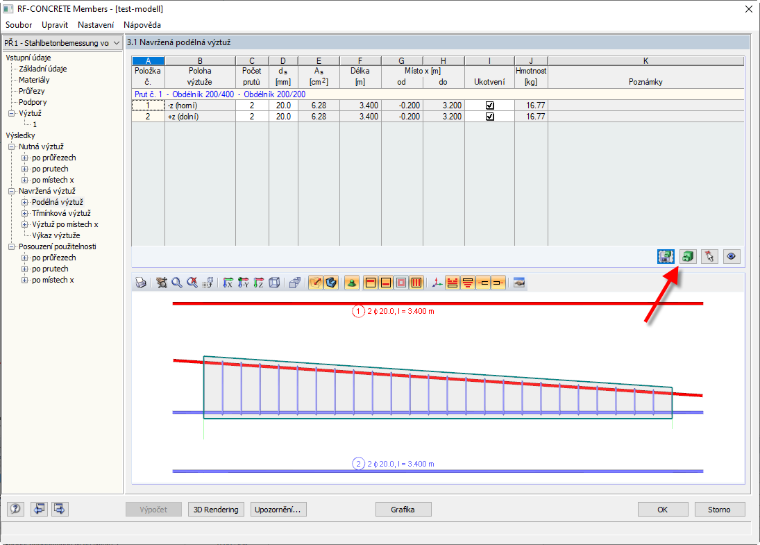Click the Grafika button
Screen dimensions: 760x545
pyautogui.click(x=403, y=510)
